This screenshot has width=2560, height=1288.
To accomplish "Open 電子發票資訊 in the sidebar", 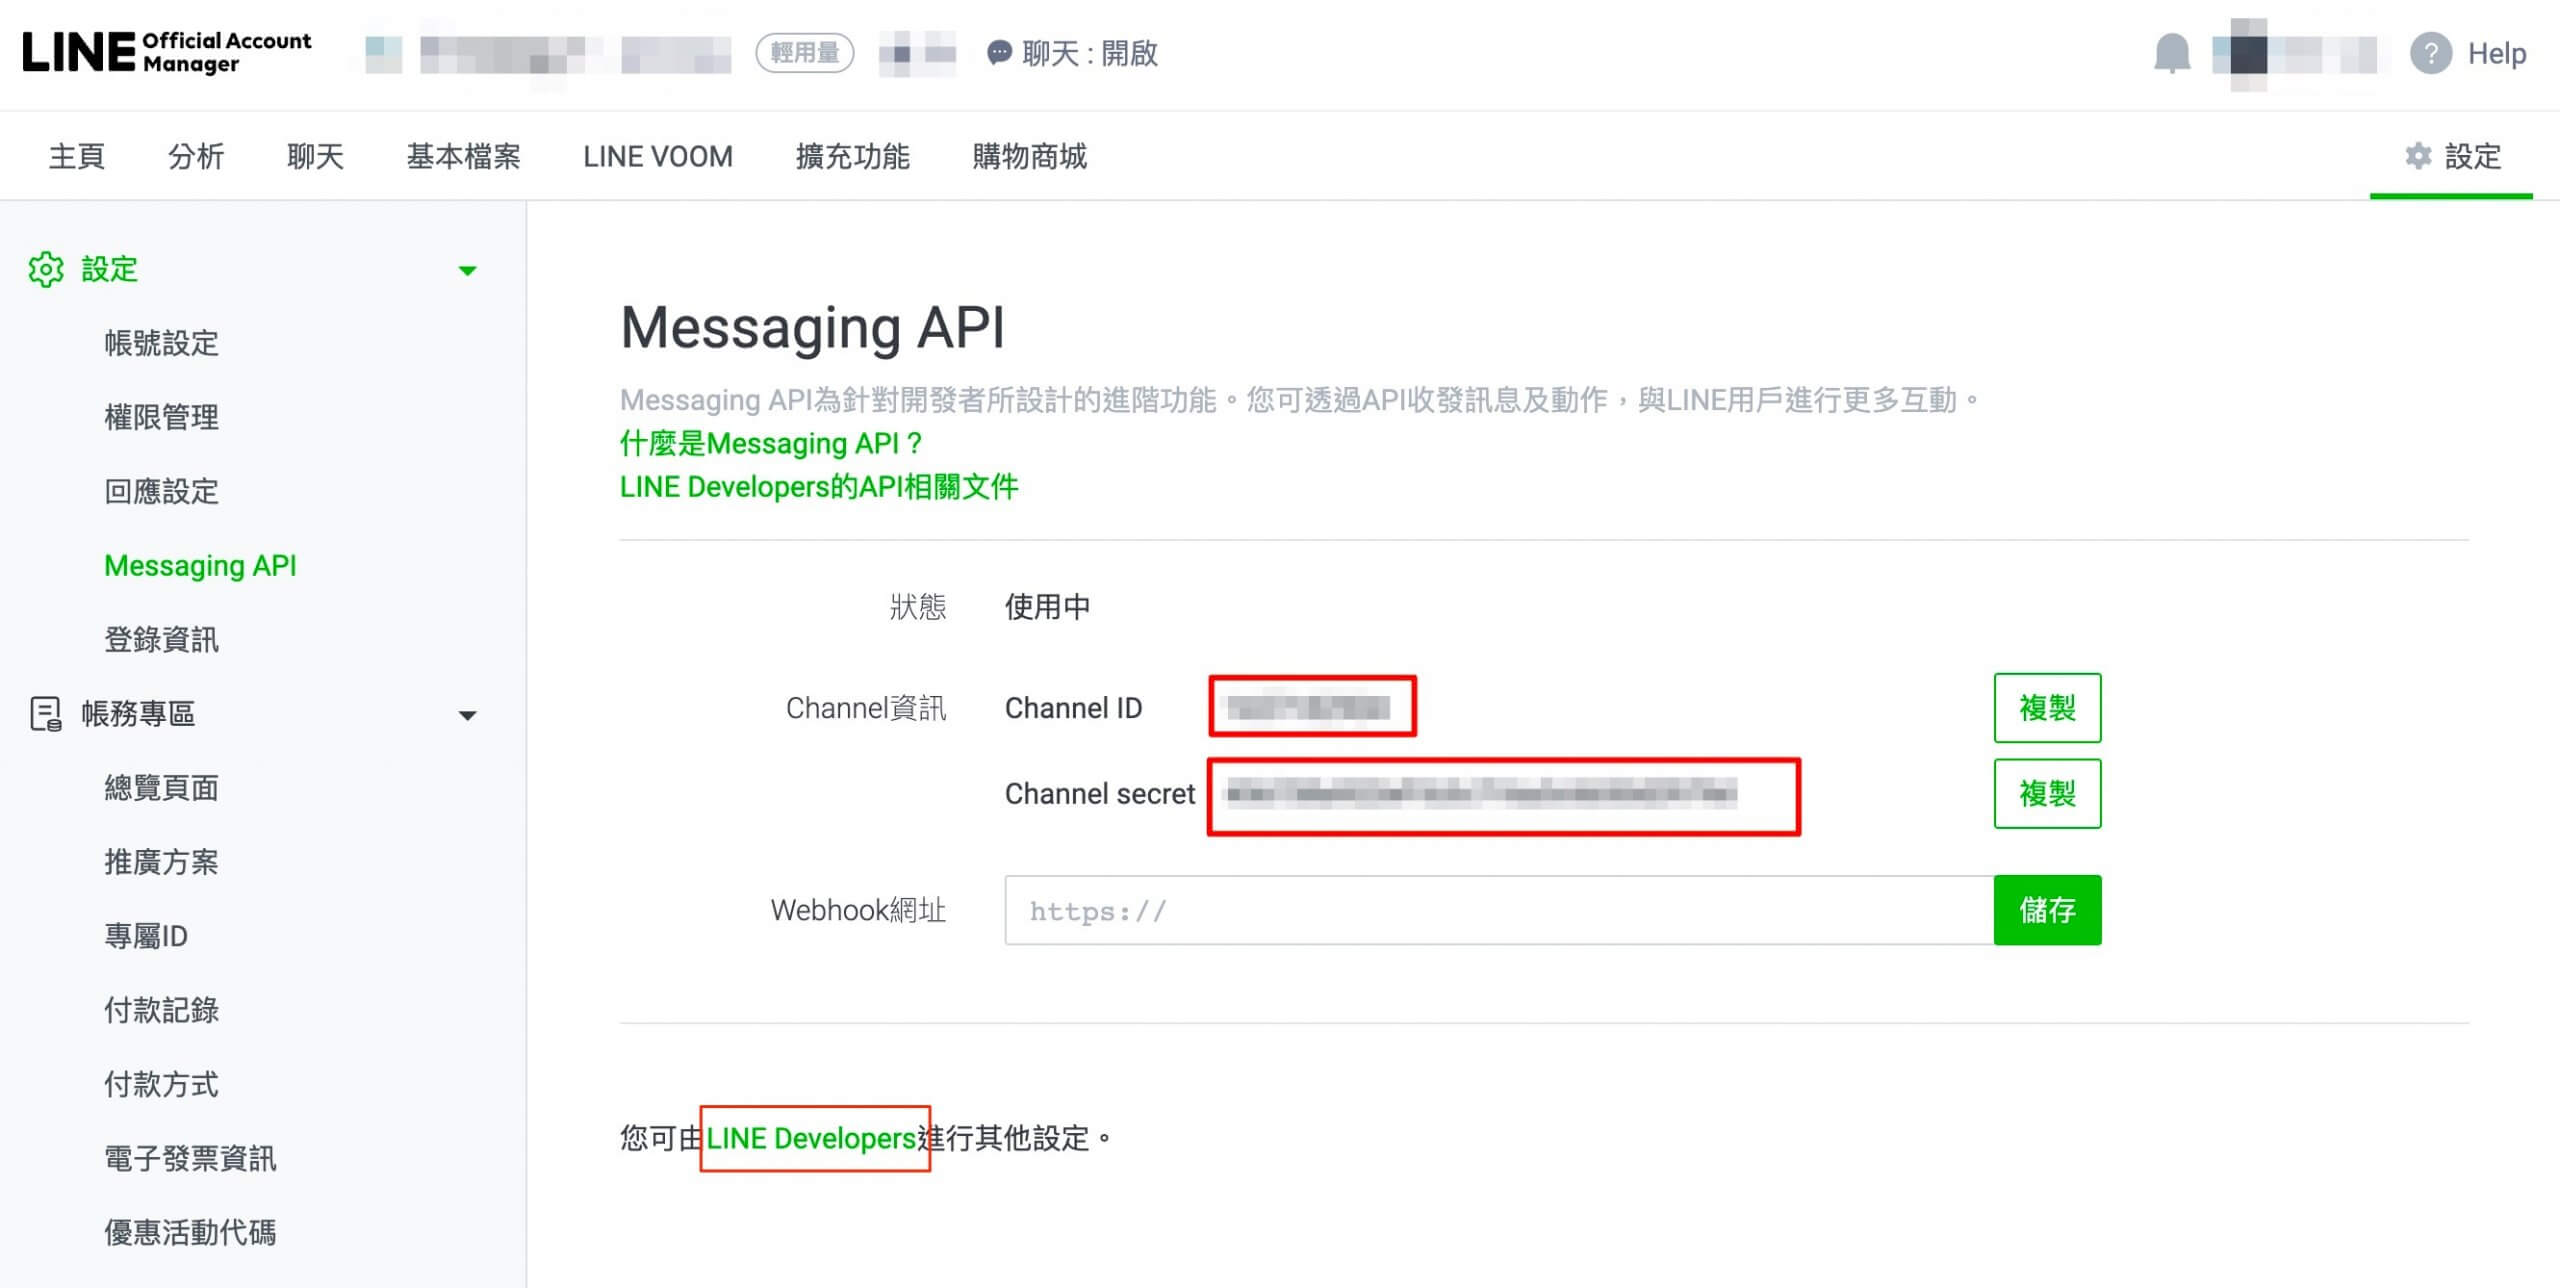I will pyautogui.click(x=190, y=1158).
